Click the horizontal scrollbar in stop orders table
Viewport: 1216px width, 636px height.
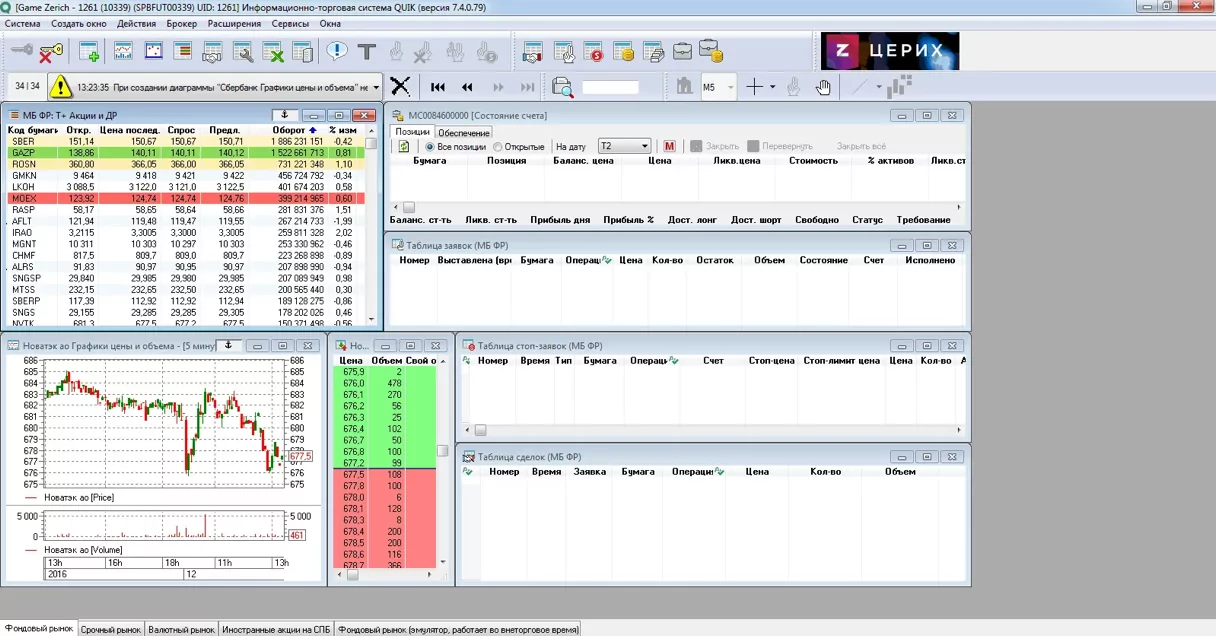(711, 430)
